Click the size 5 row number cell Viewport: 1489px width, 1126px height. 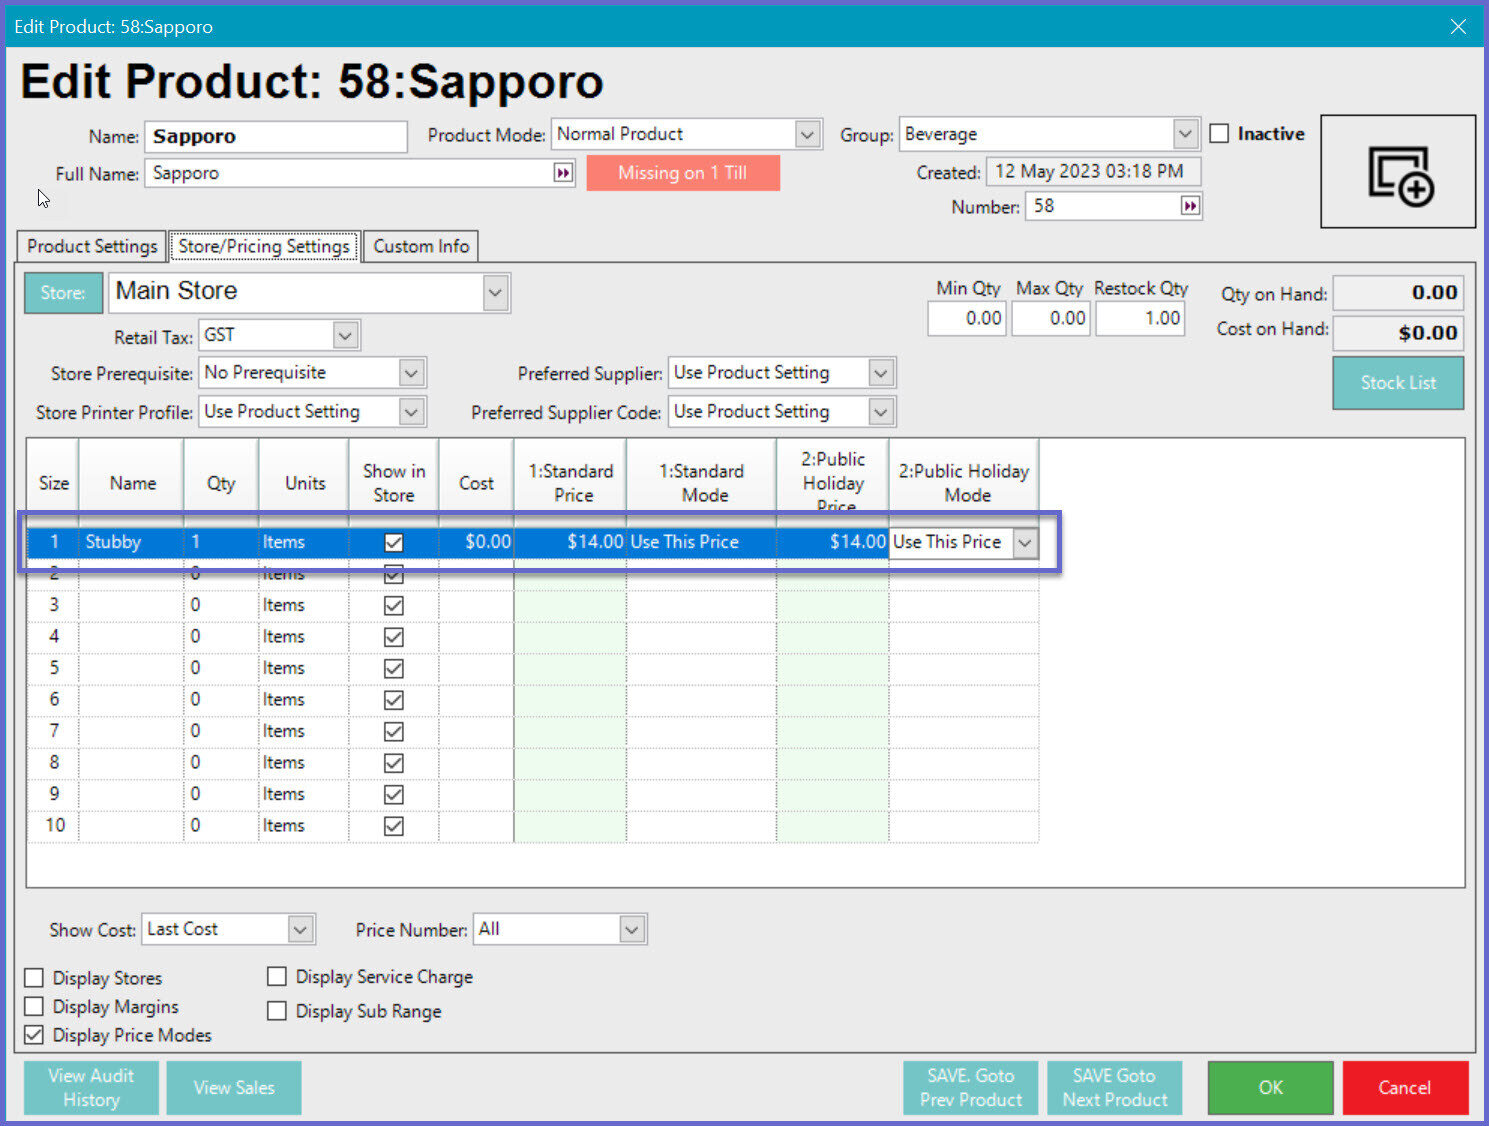pyautogui.click(x=53, y=668)
